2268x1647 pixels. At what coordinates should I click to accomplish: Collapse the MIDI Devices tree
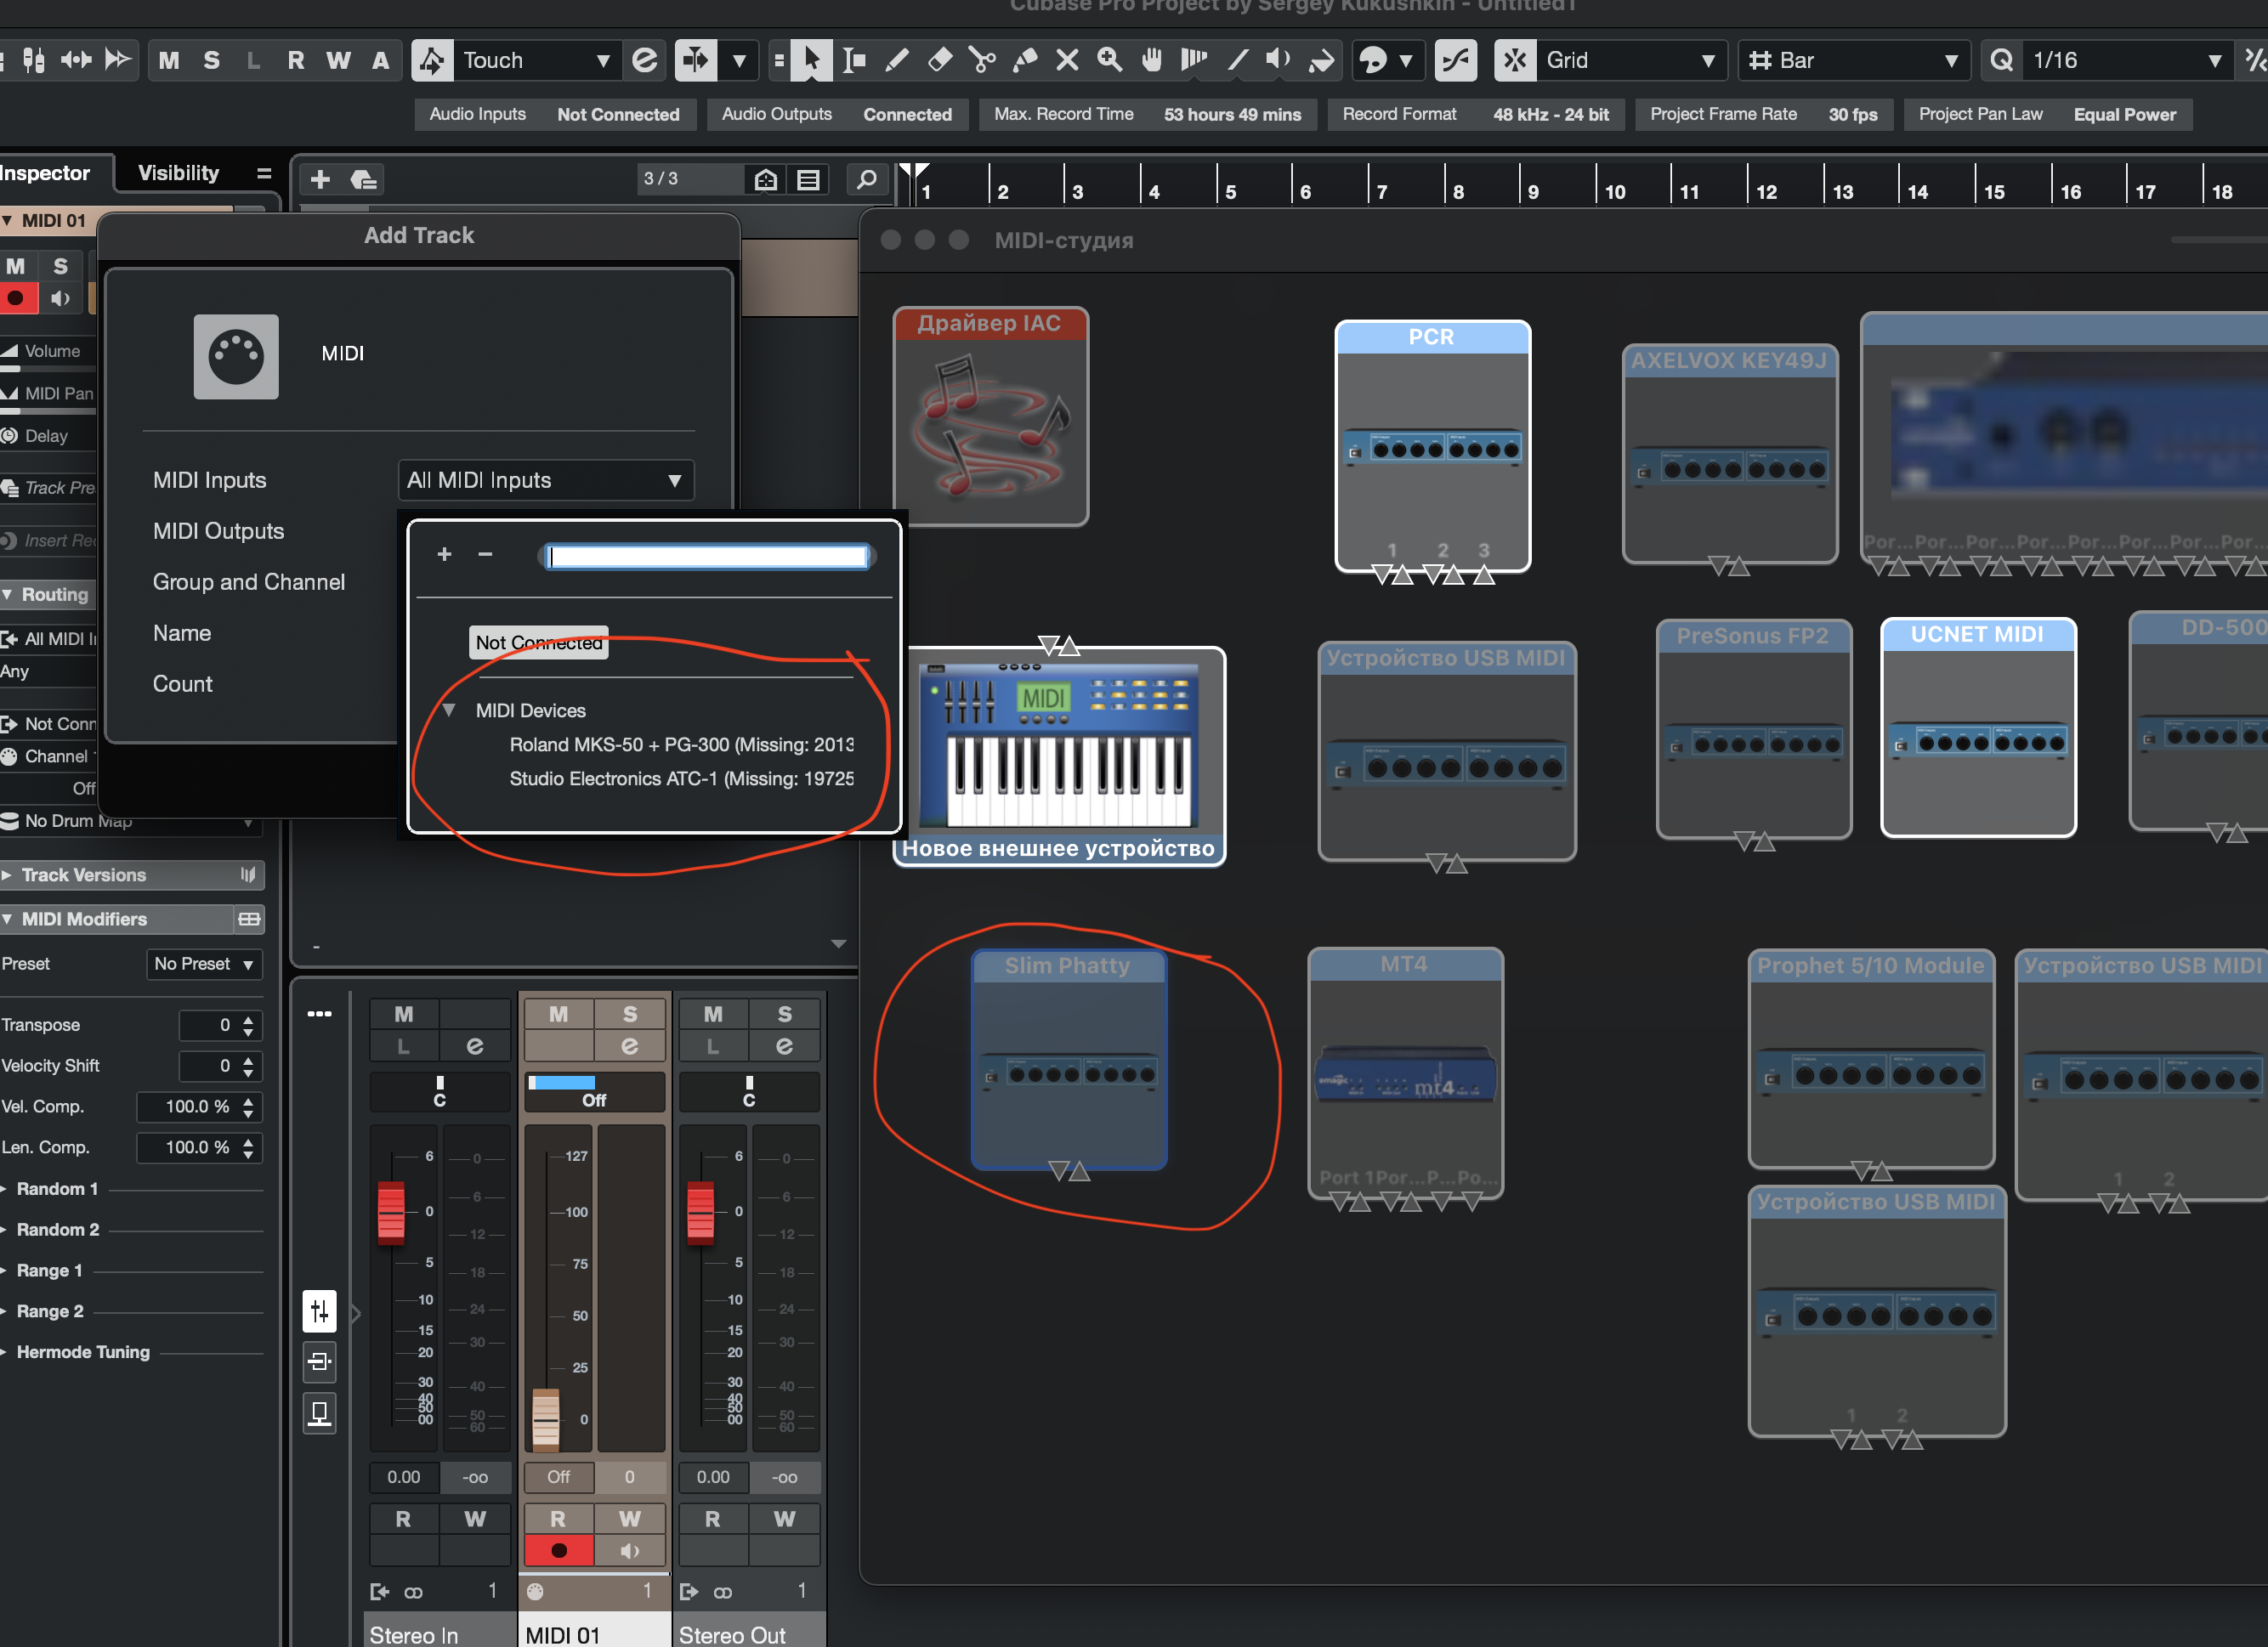tap(449, 710)
